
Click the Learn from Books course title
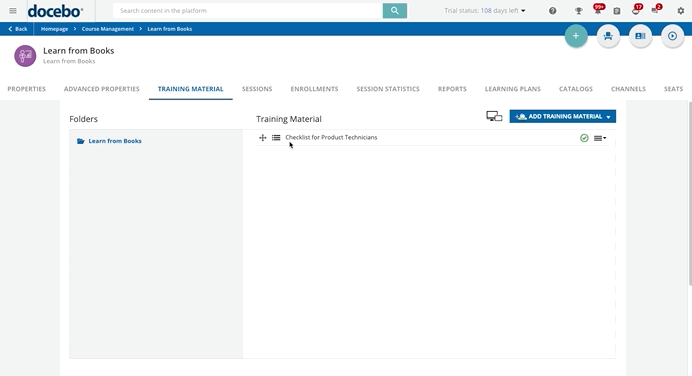[x=79, y=51]
